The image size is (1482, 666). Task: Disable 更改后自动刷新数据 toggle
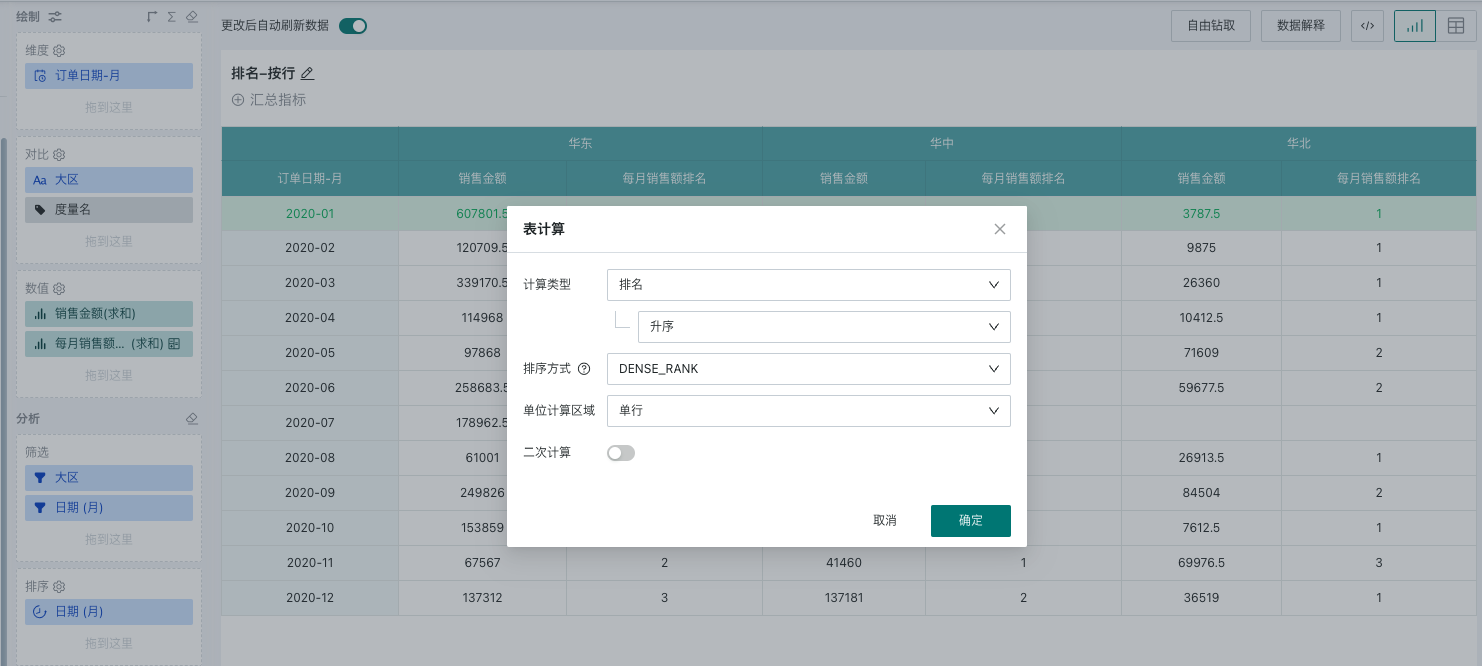[x=353, y=26]
